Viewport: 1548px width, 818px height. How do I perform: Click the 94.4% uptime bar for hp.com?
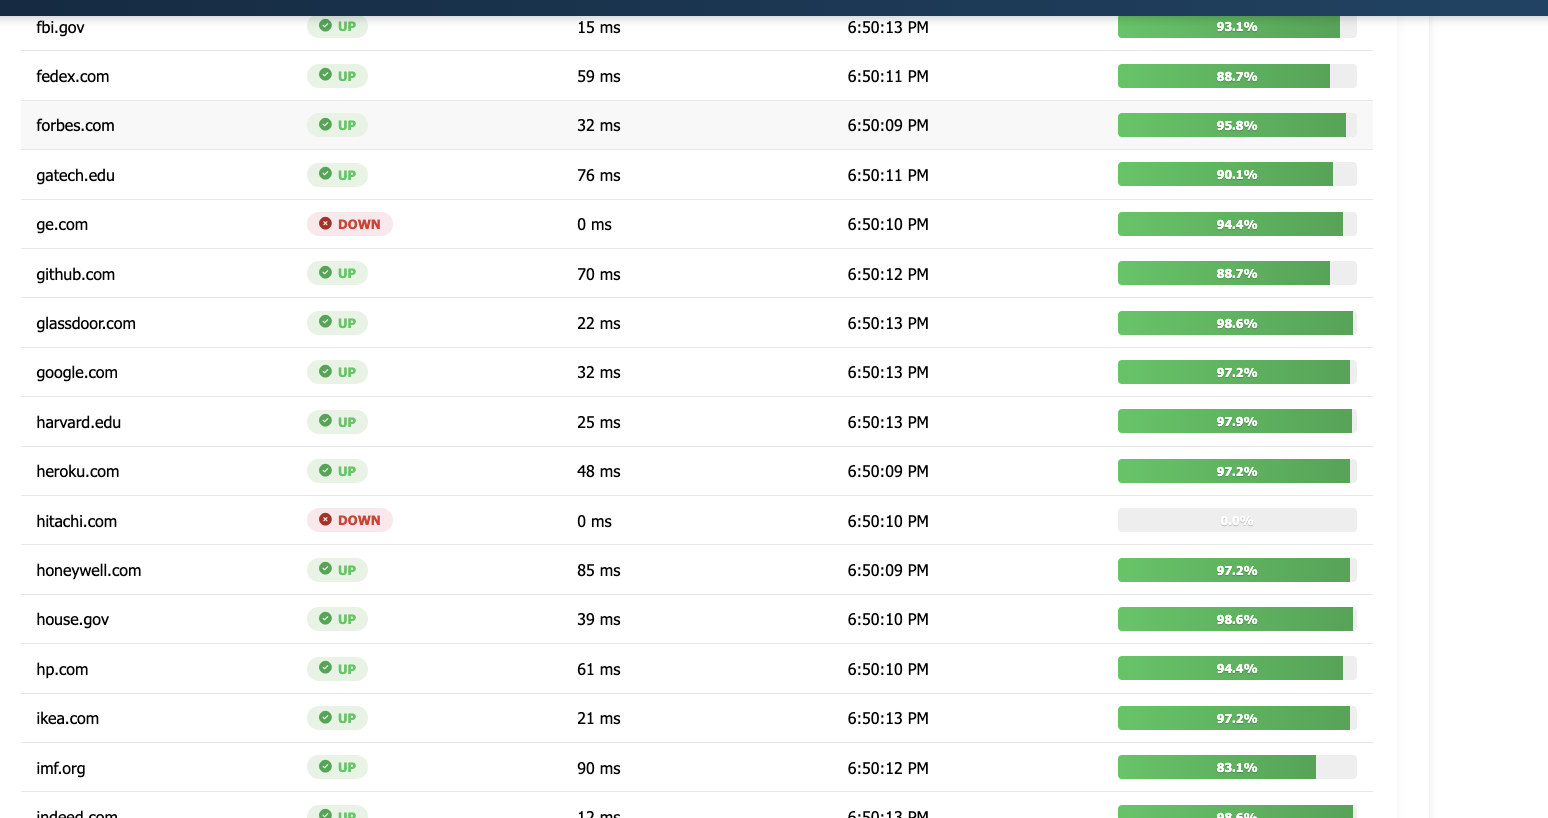pyautogui.click(x=1237, y=668)
